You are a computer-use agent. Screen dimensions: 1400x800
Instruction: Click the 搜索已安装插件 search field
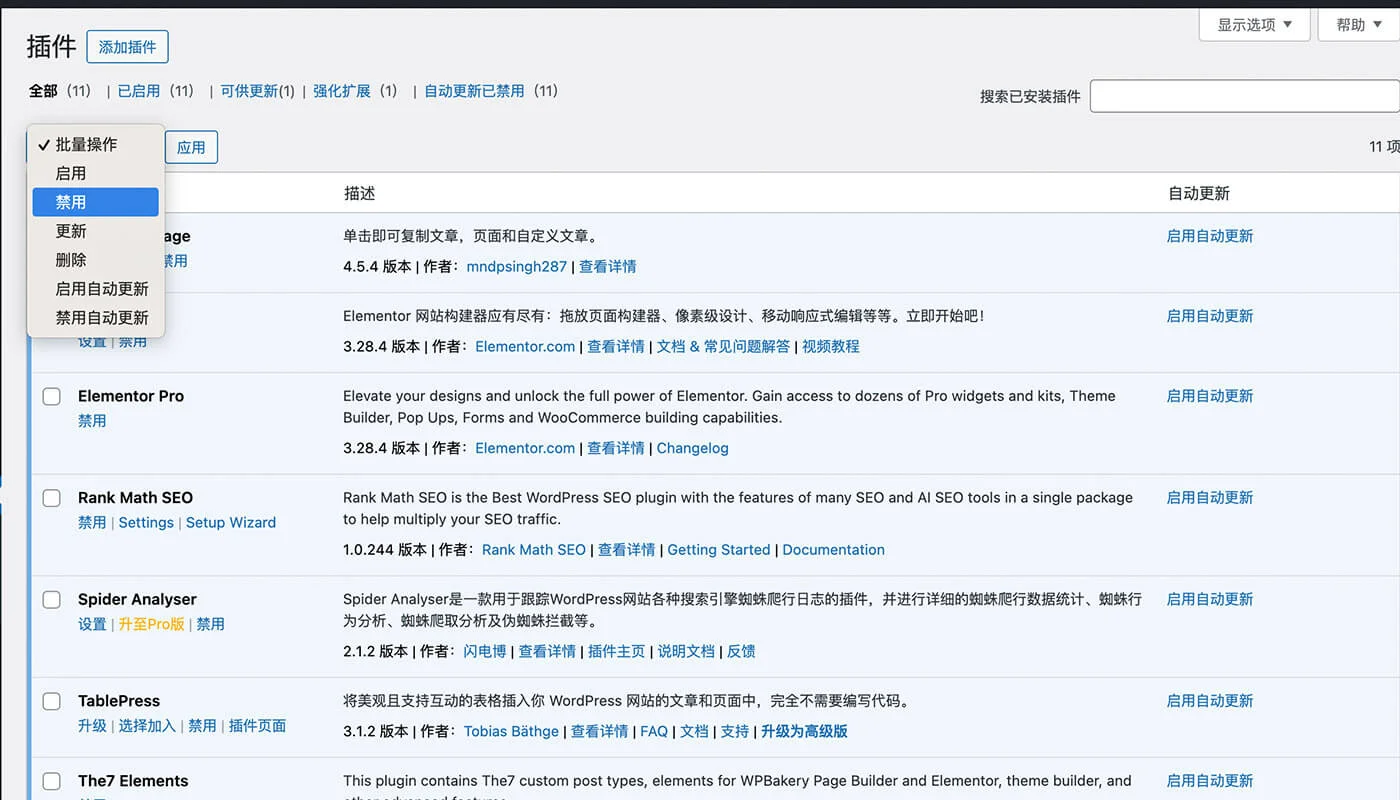(1245, 95)
